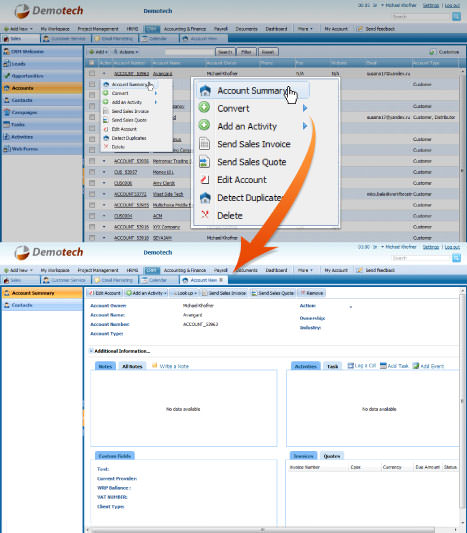Open Contacts in the lower left sidebar
This screenshot has width=467, height=533.
[x=42, y=305]
